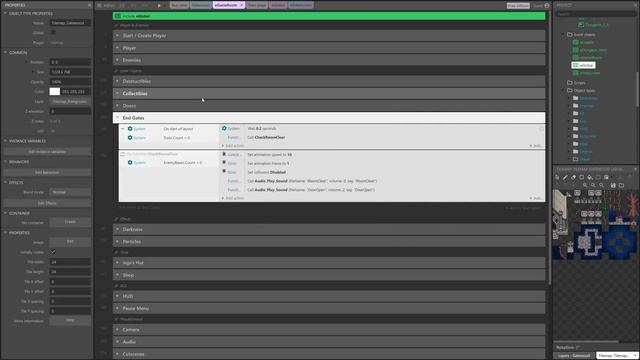Expand the HUD event group

pos(117,296)
